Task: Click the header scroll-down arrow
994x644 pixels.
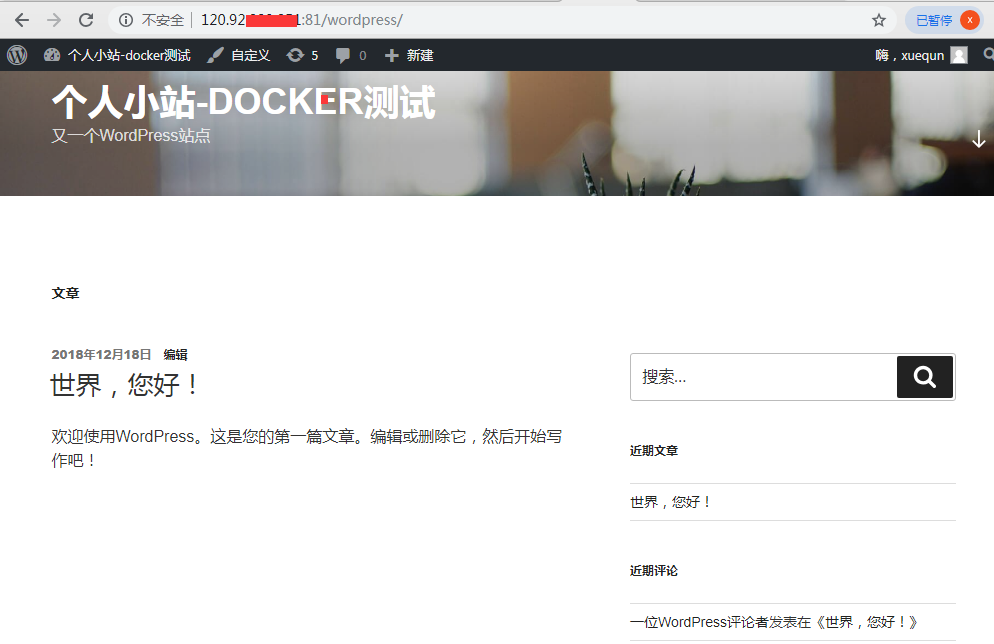Action: 979,139
